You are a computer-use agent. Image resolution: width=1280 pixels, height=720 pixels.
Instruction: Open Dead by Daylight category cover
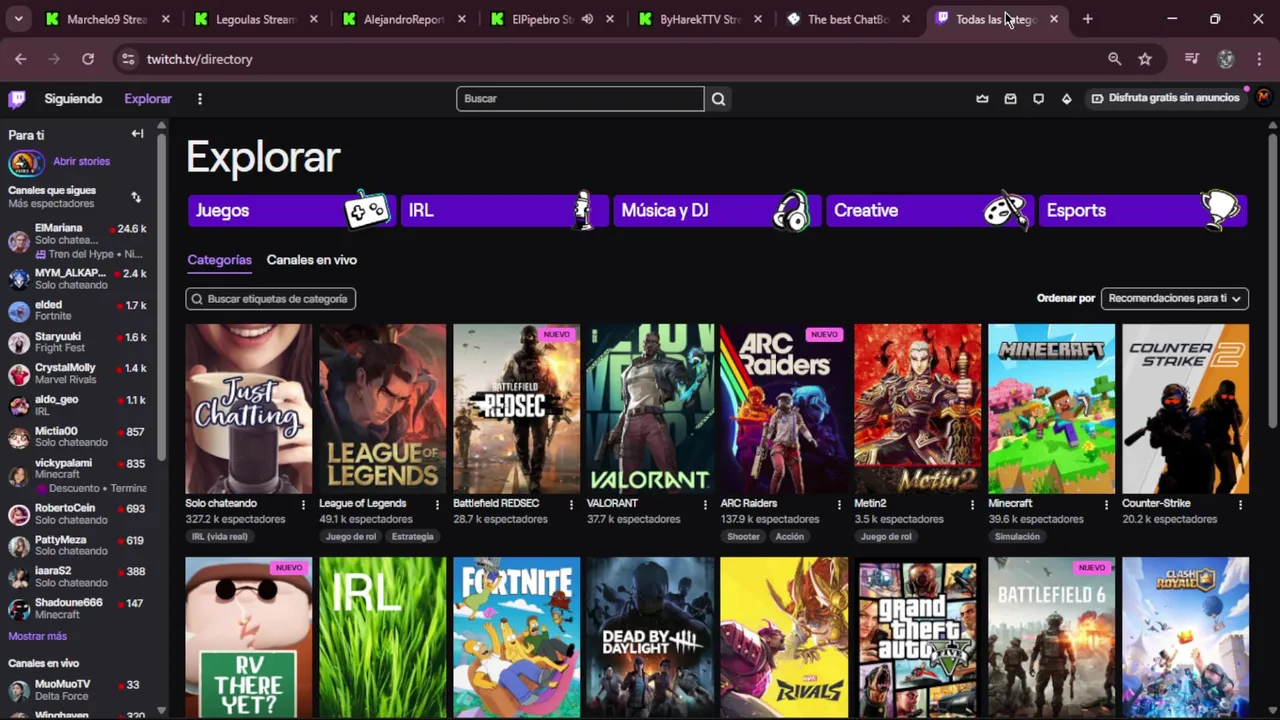(650, 637)
